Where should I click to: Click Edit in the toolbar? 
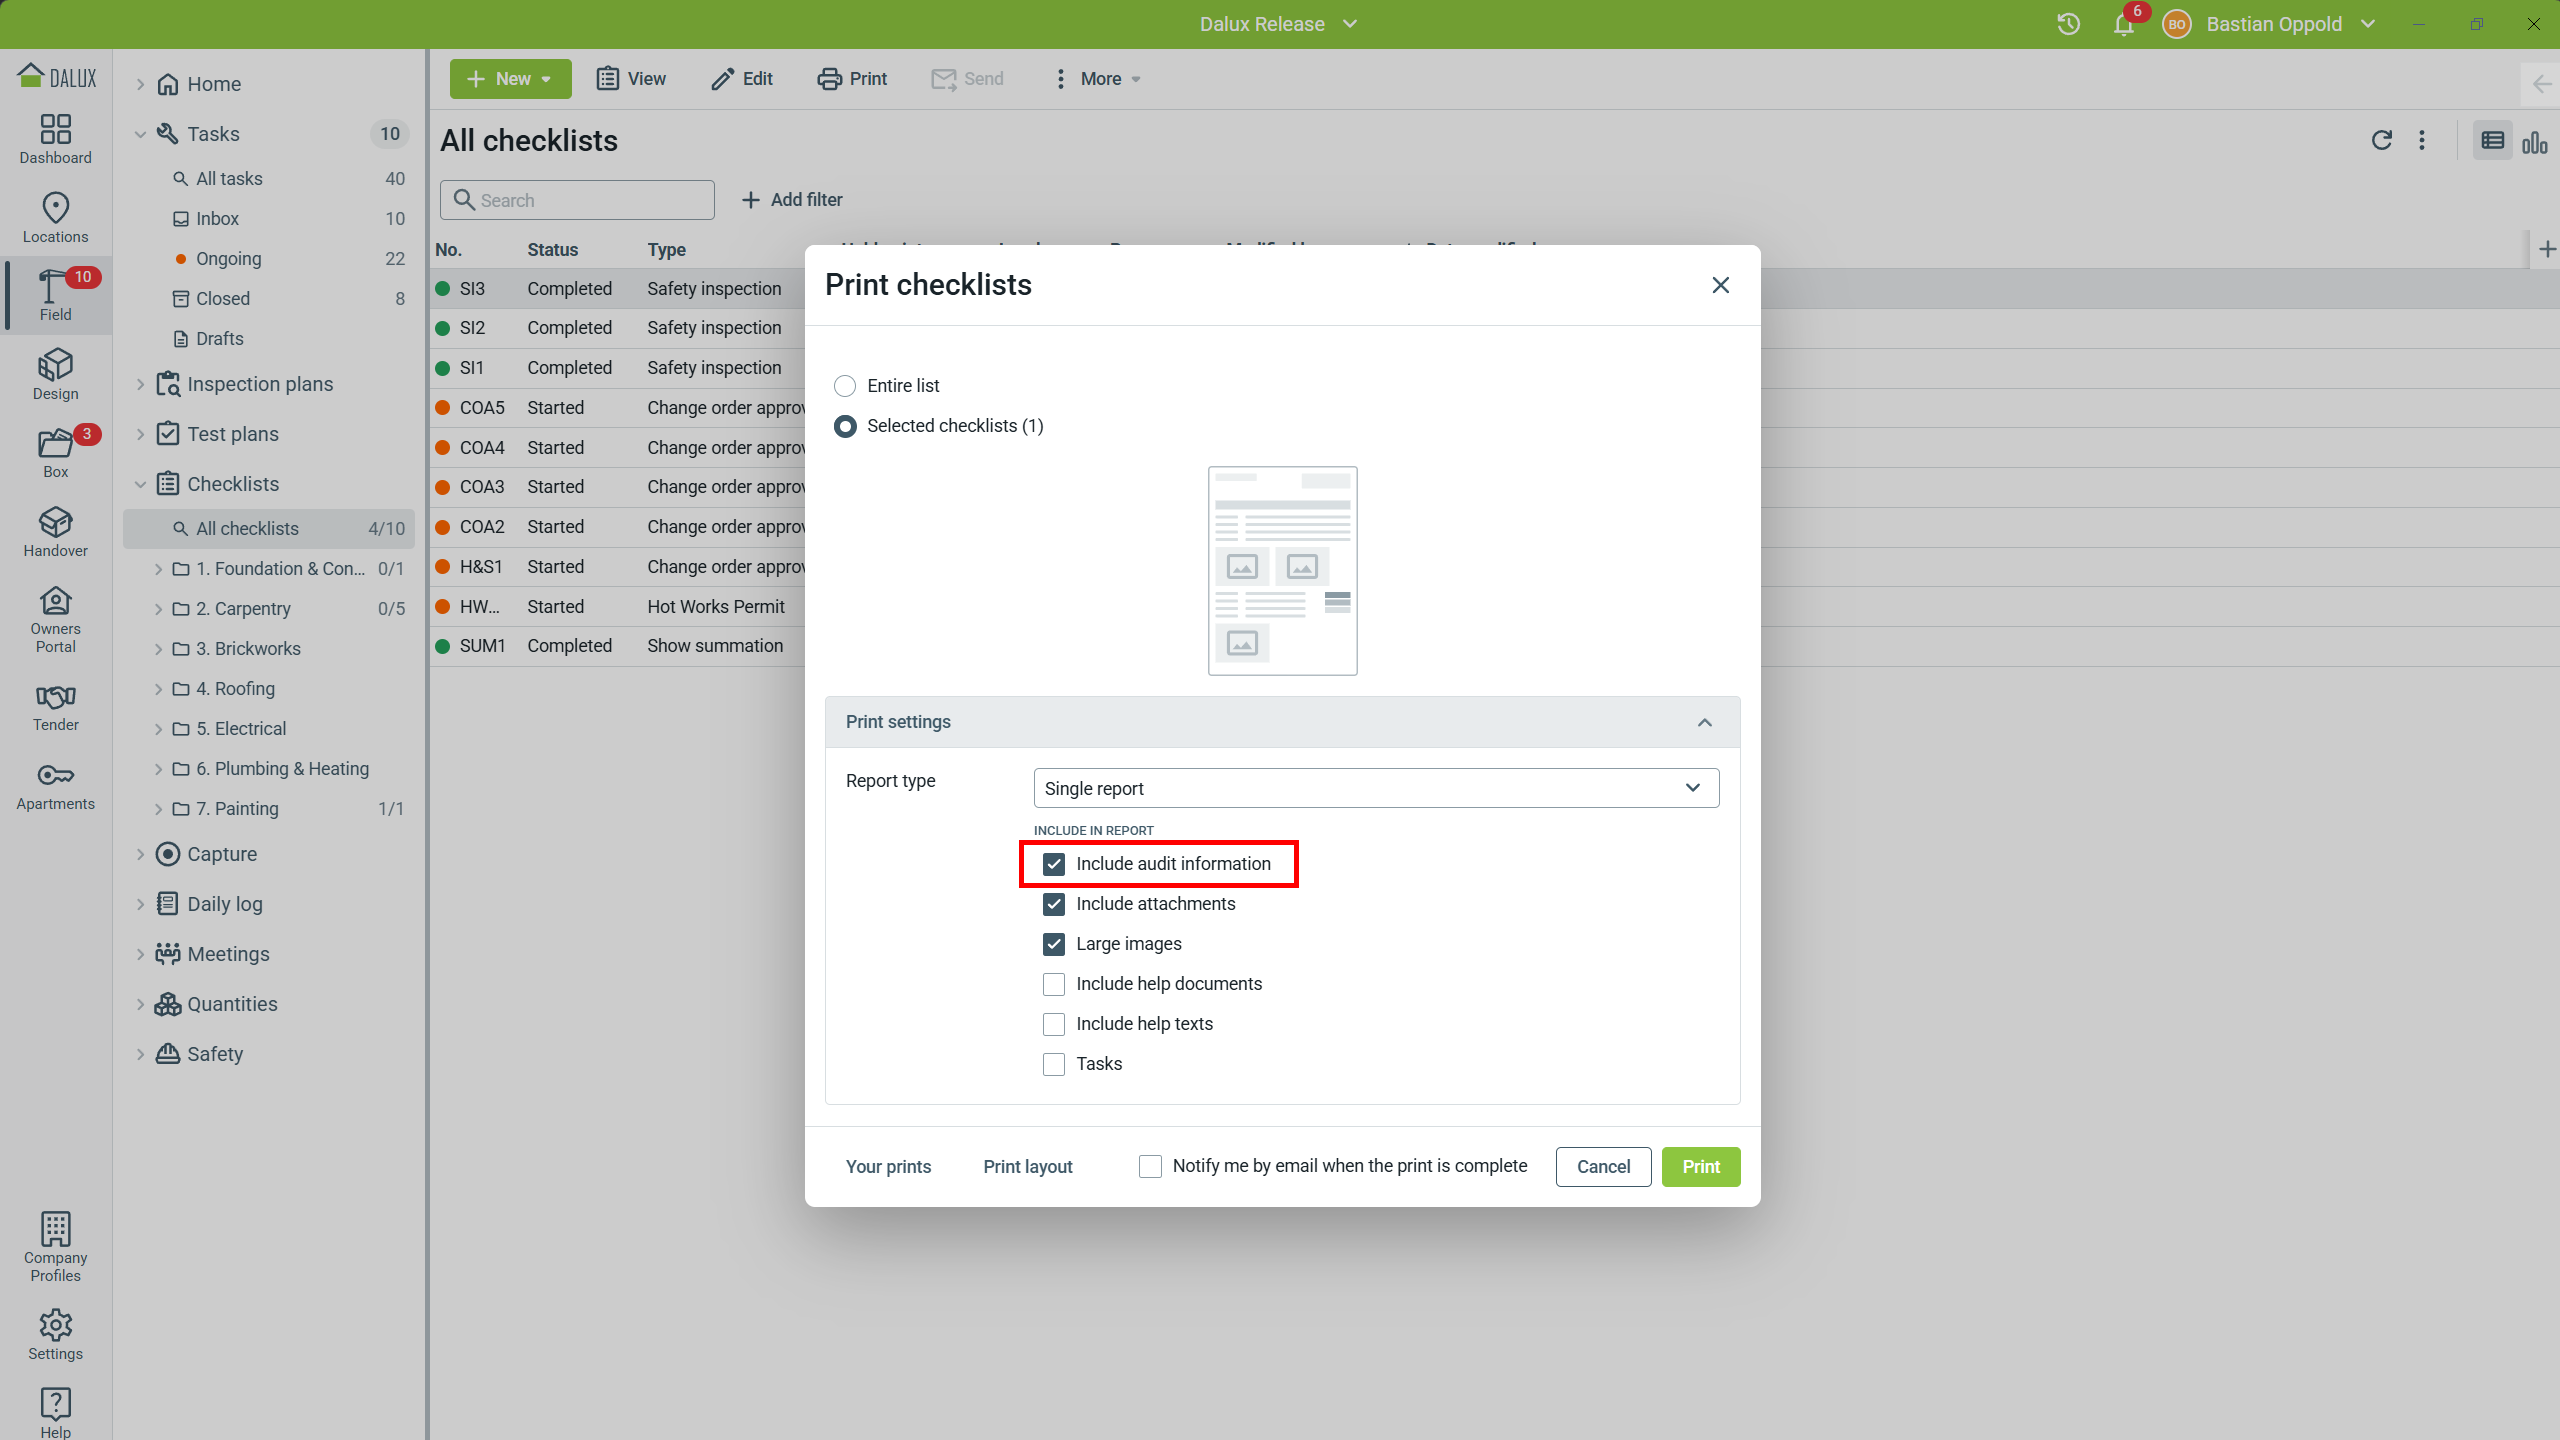[742, 79]
